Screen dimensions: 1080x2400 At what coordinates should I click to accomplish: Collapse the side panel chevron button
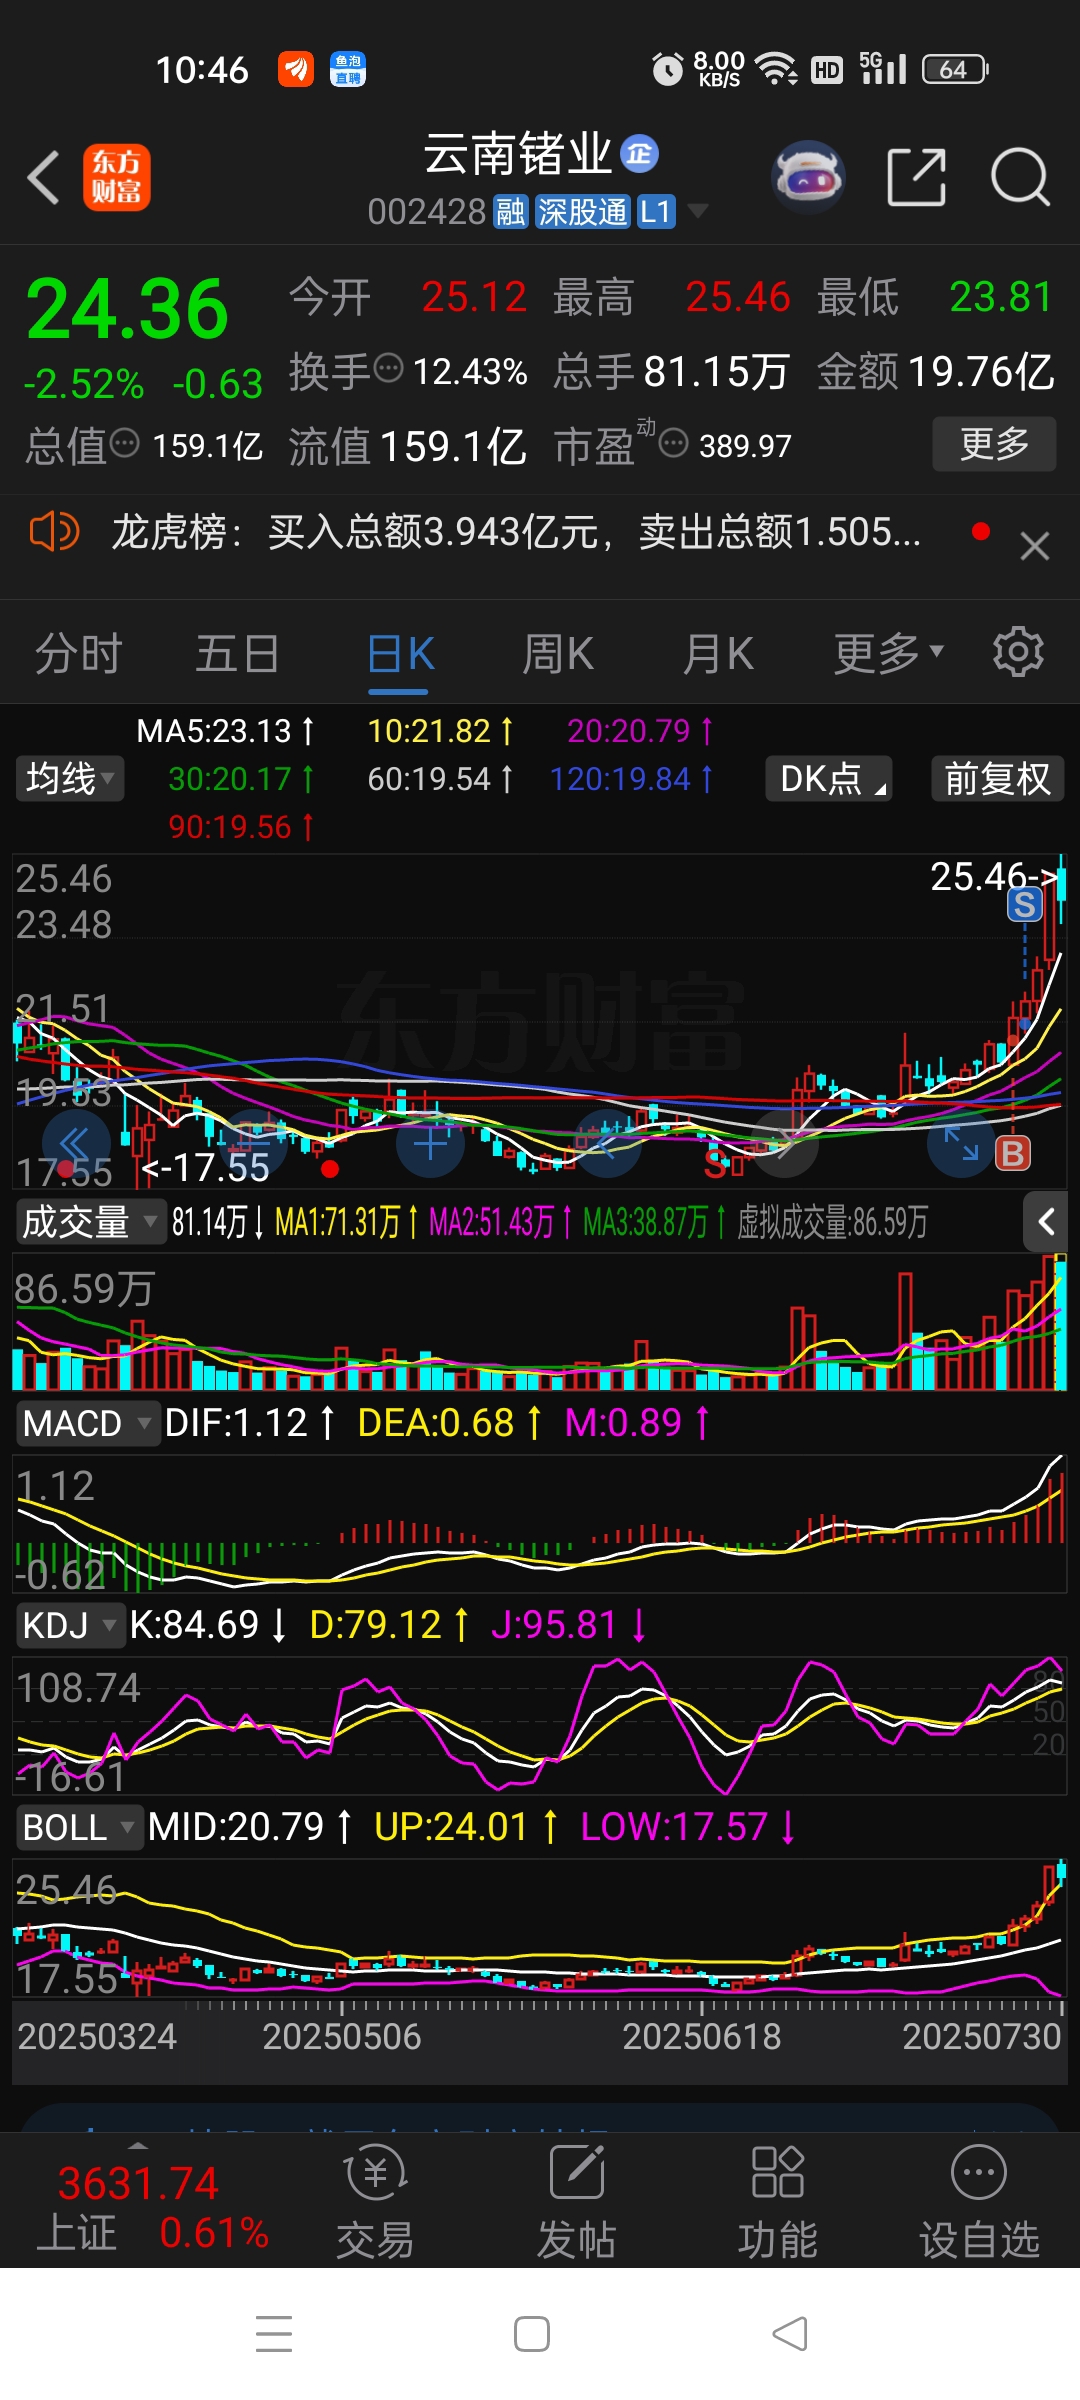pyautogui.click(x=1047, y=1222)
